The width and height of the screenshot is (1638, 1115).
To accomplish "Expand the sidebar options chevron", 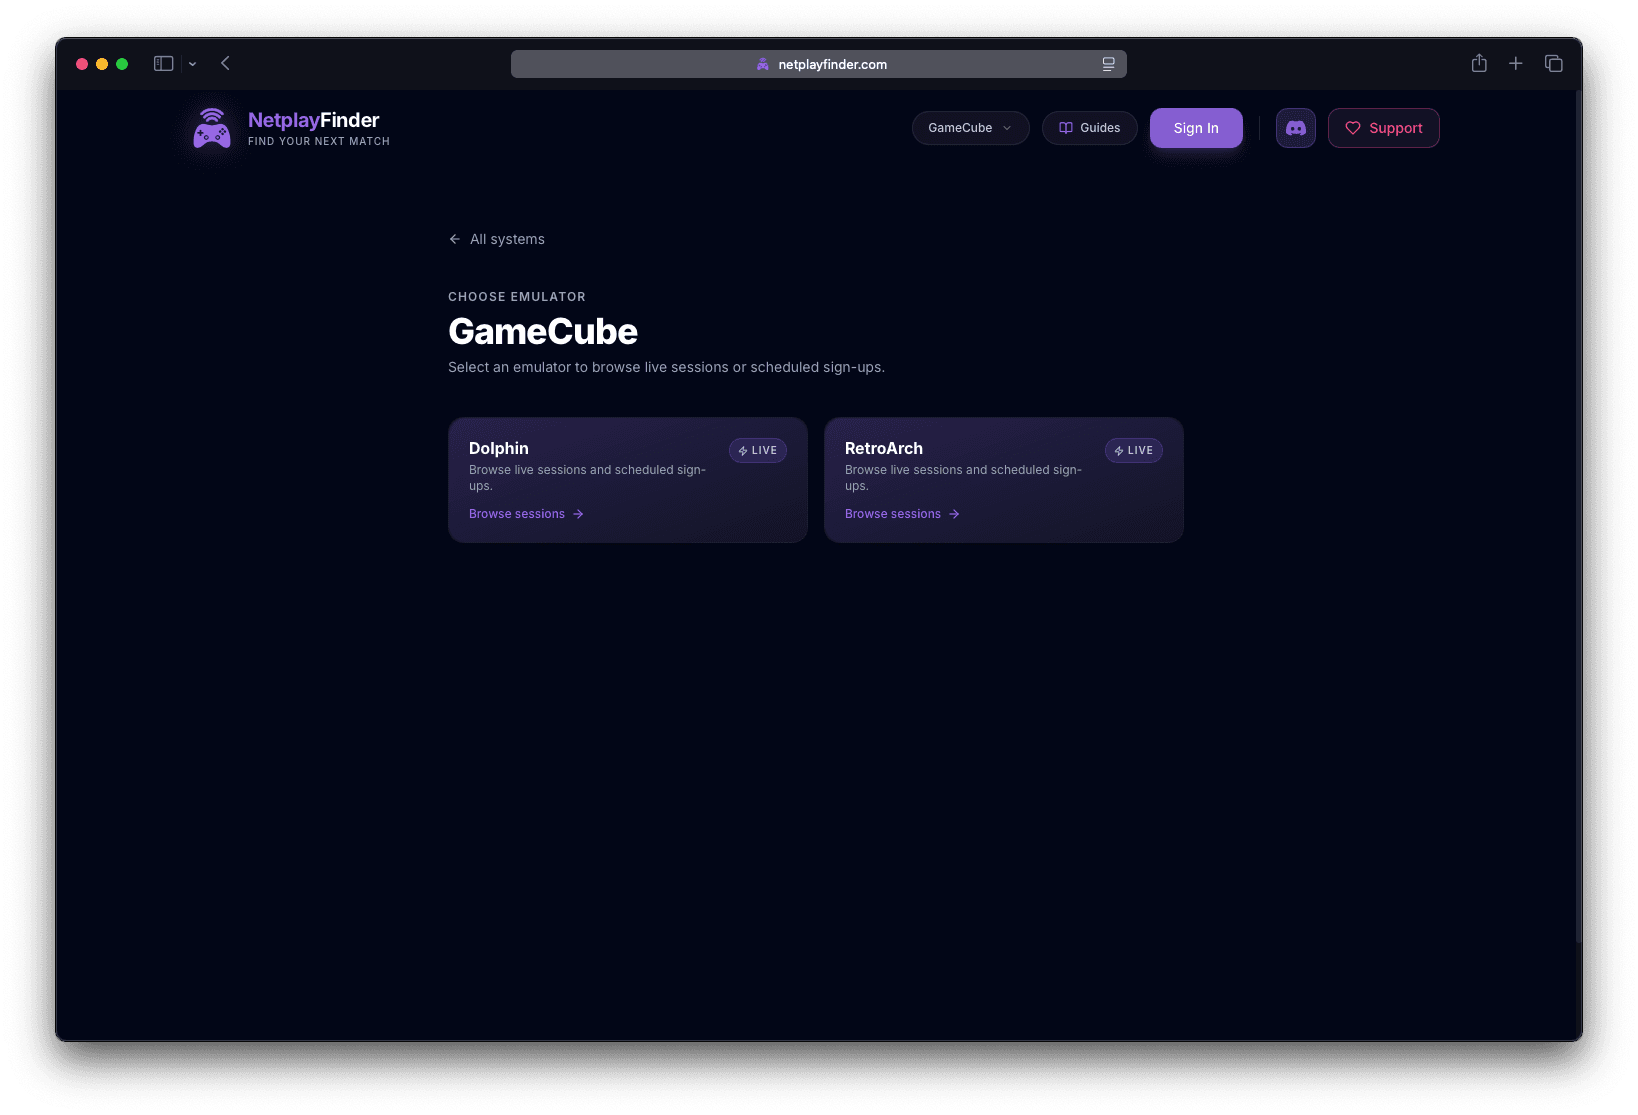I will point(192,64).
